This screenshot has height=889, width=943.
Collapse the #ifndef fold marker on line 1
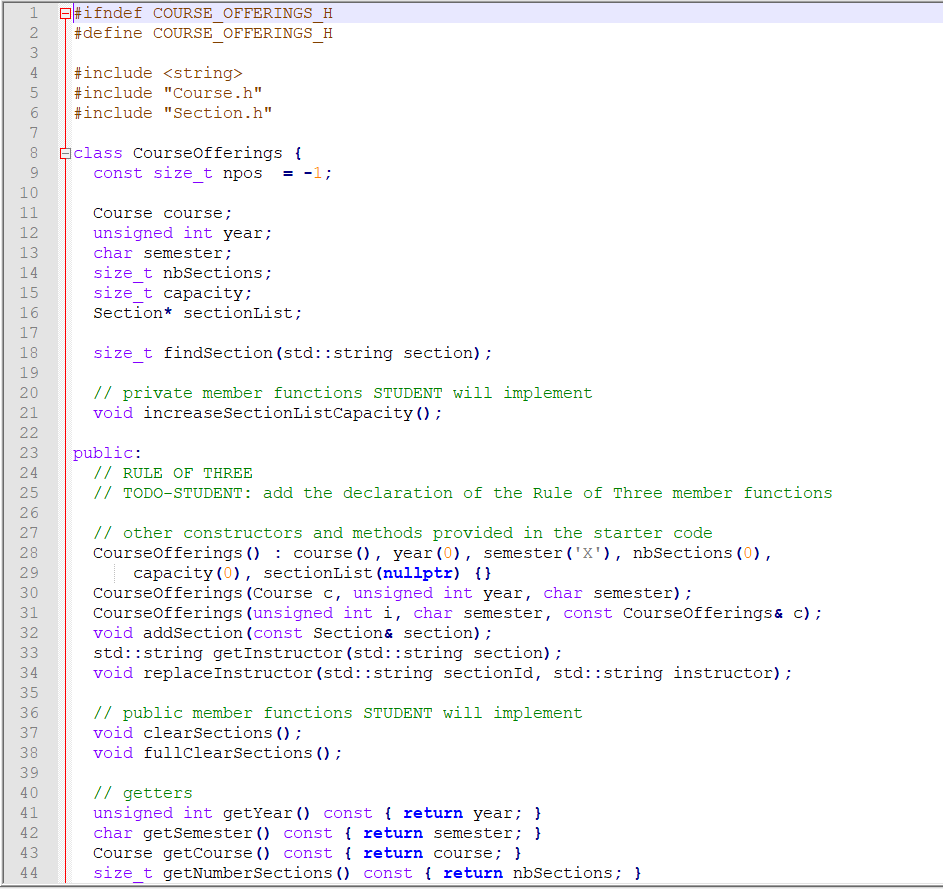tap(66, 13)
